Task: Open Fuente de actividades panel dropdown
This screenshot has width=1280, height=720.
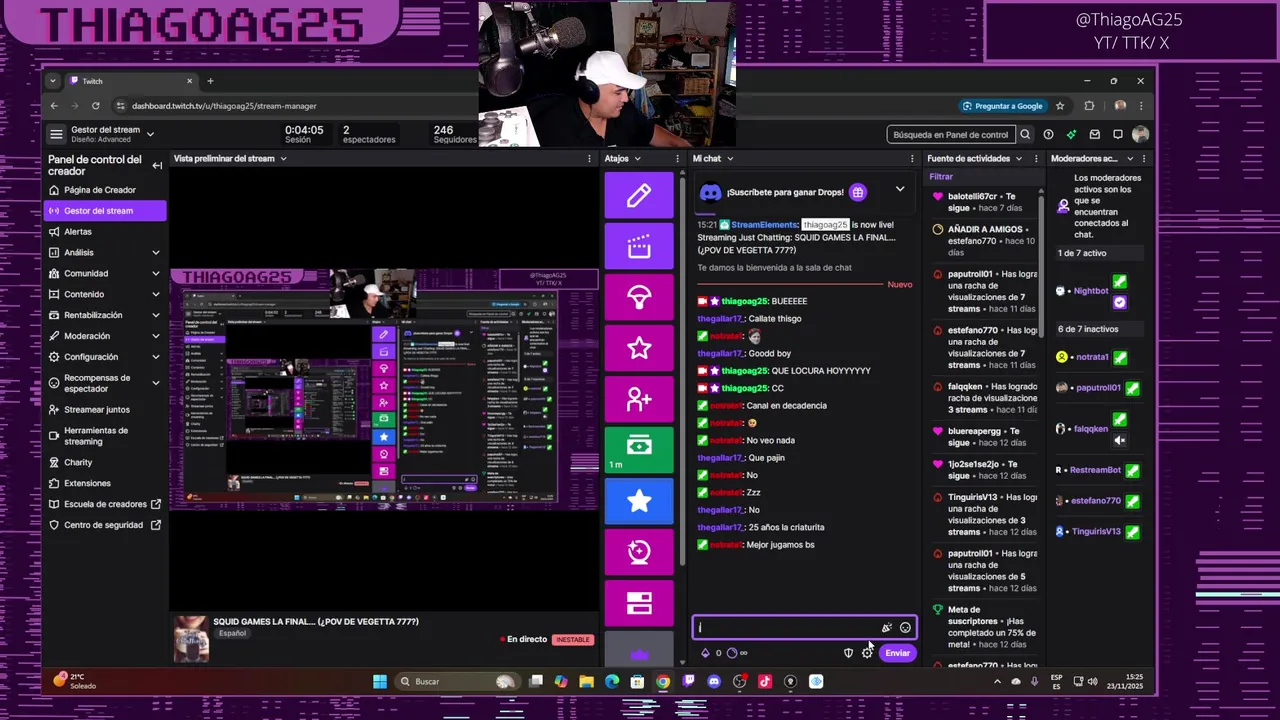Action: 1019,159
